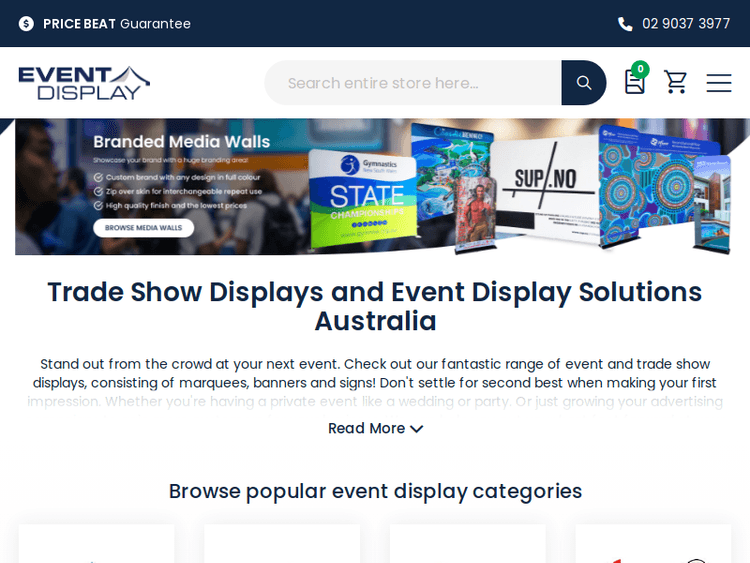Open the Event Display logo homepage
750x563 pixels.
(84, 83)
